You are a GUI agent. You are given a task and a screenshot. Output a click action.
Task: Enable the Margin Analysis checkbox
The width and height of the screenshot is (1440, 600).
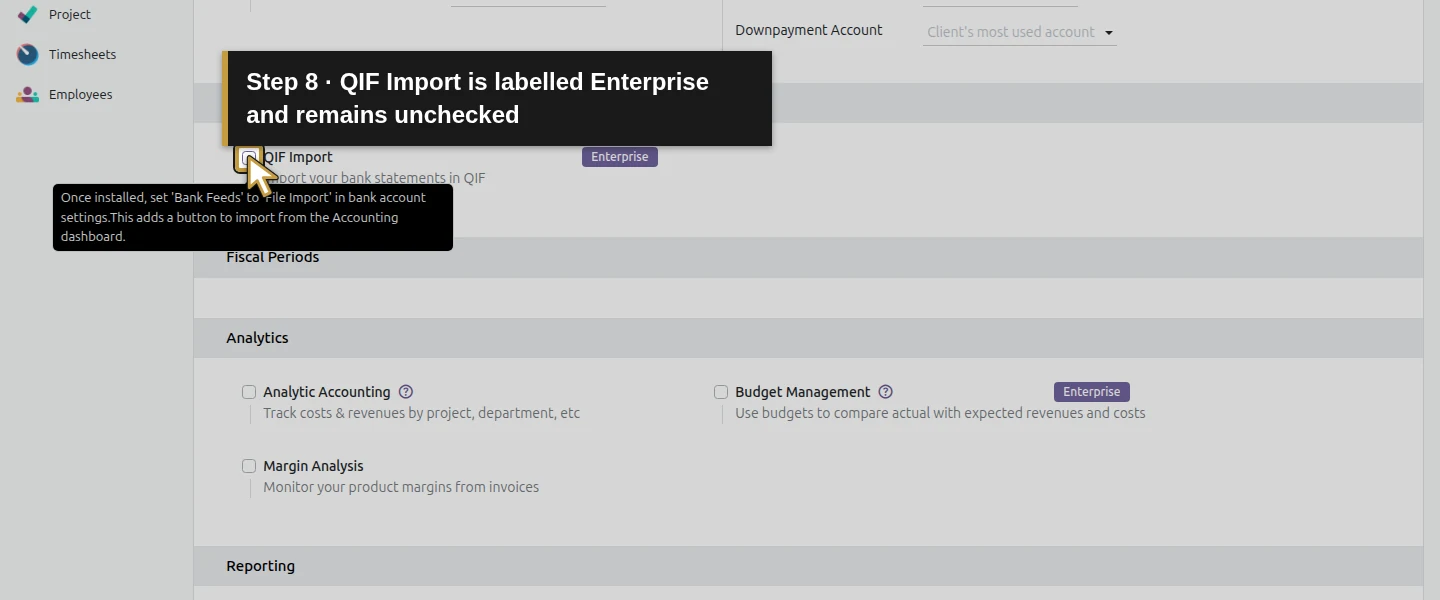click(249, 466)
